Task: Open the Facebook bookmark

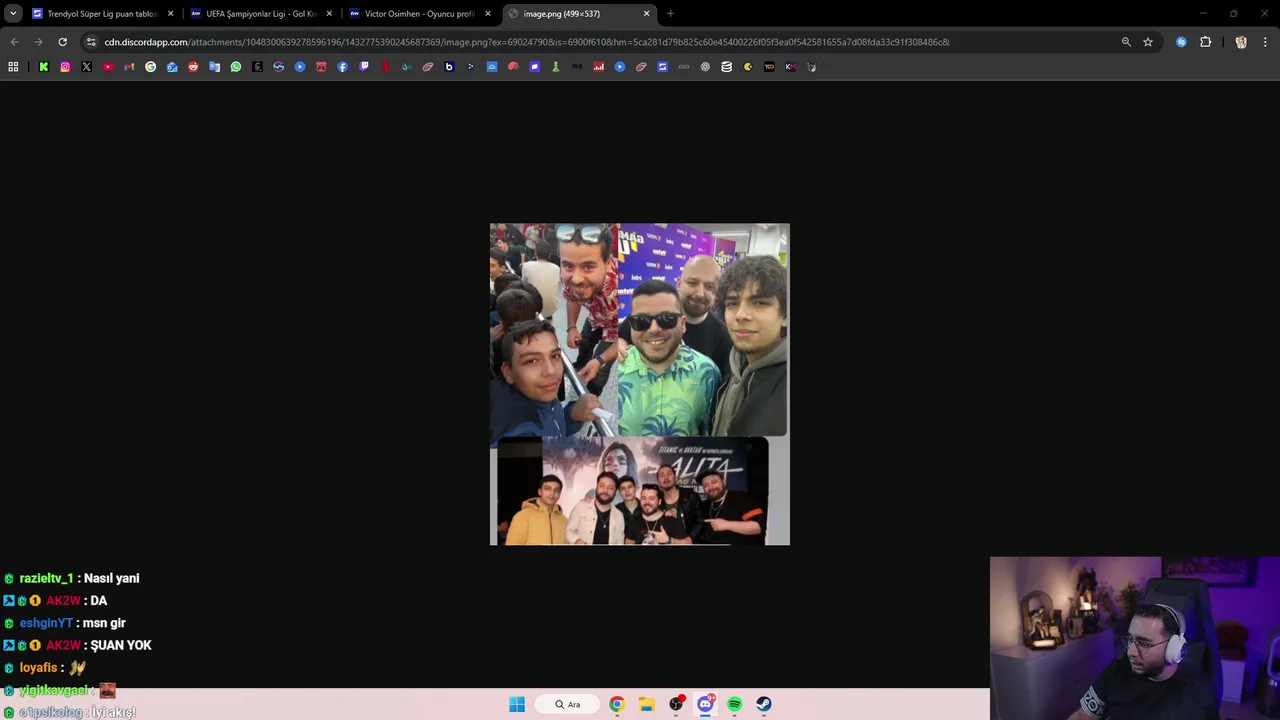Action: (342, 67)
